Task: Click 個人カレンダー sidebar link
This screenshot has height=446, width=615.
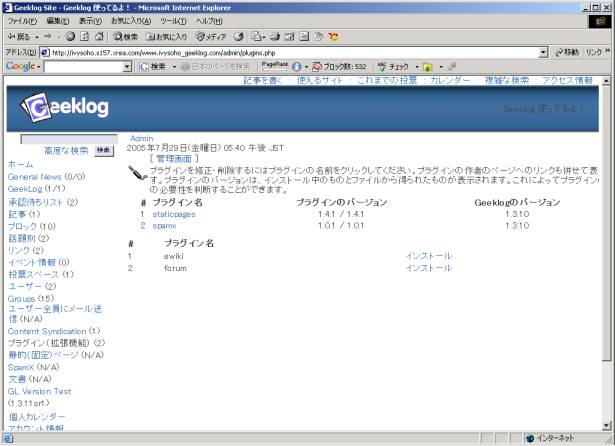Action: [37, 417]
